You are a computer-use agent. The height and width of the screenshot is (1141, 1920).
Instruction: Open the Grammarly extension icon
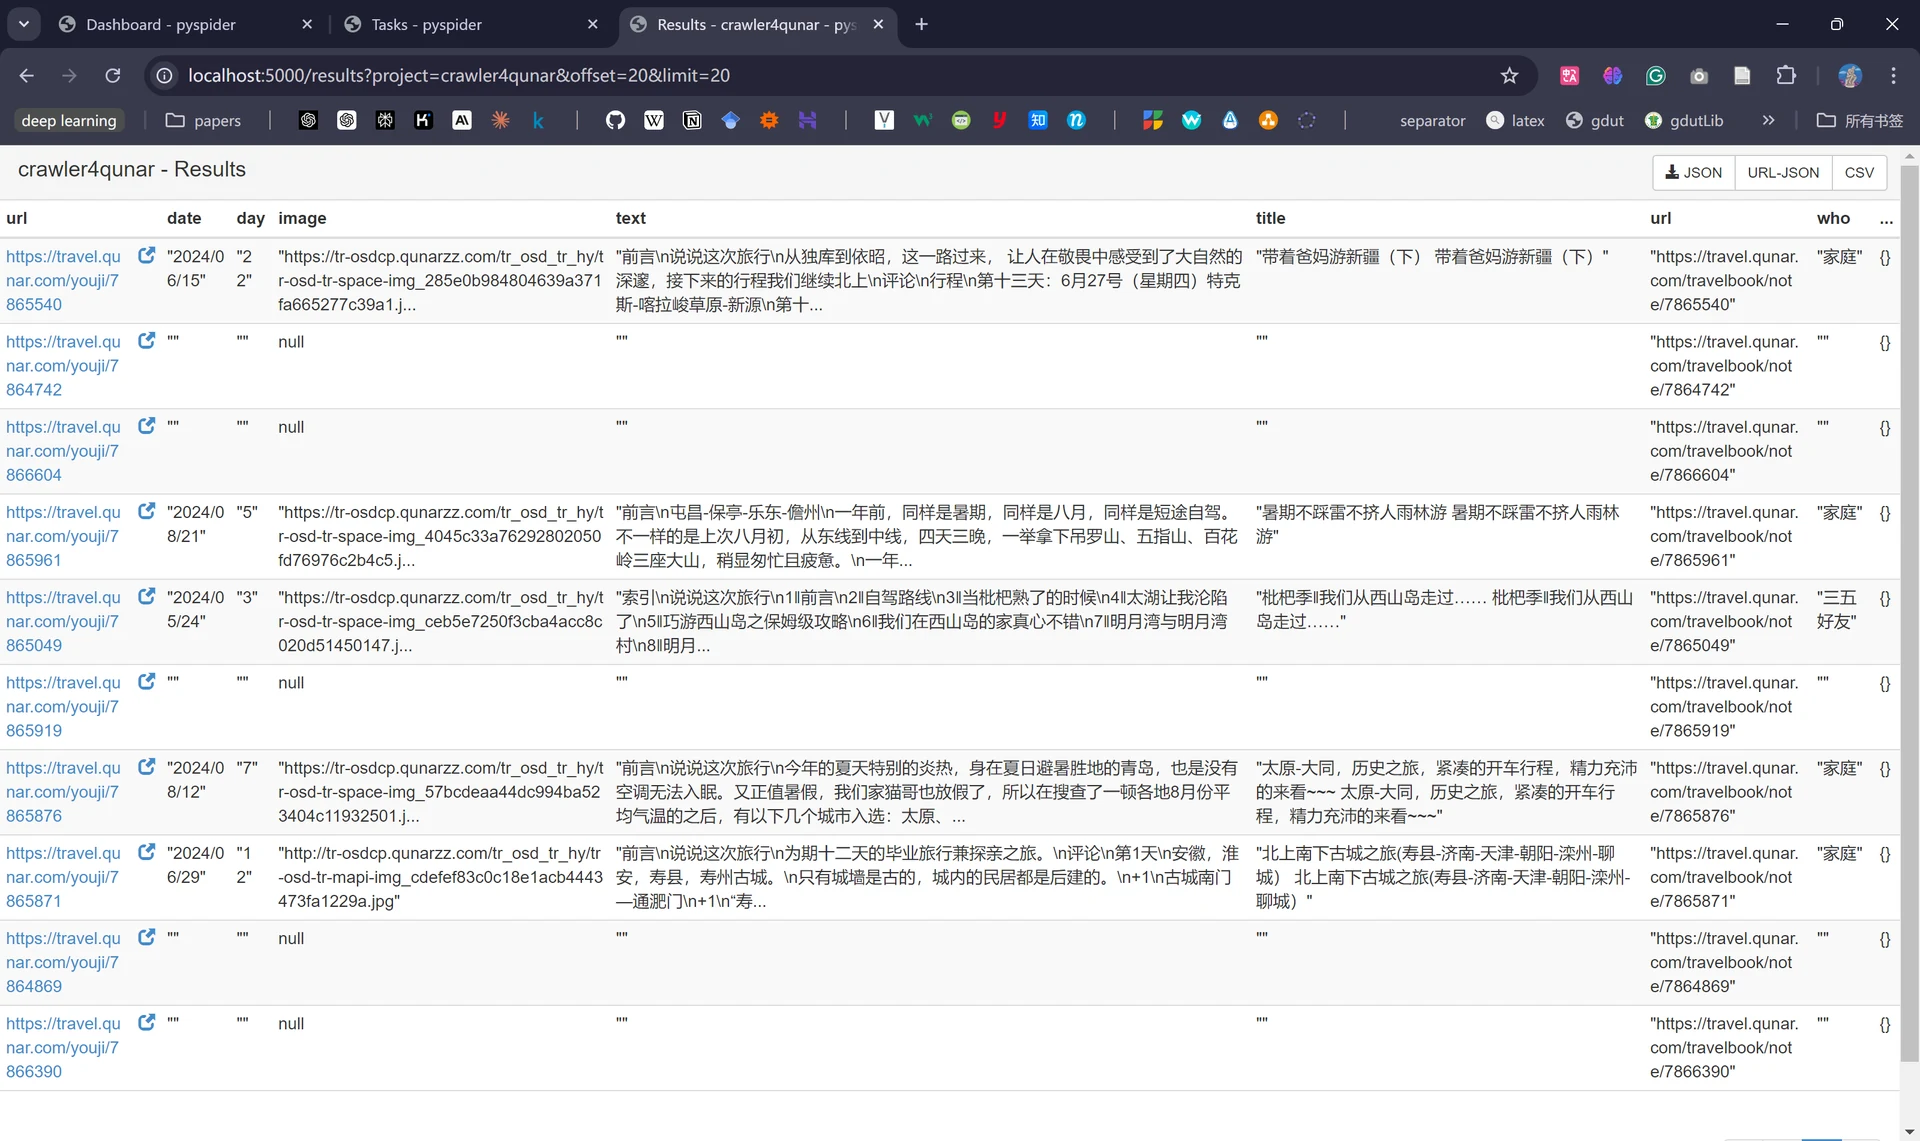point(1655,75)
